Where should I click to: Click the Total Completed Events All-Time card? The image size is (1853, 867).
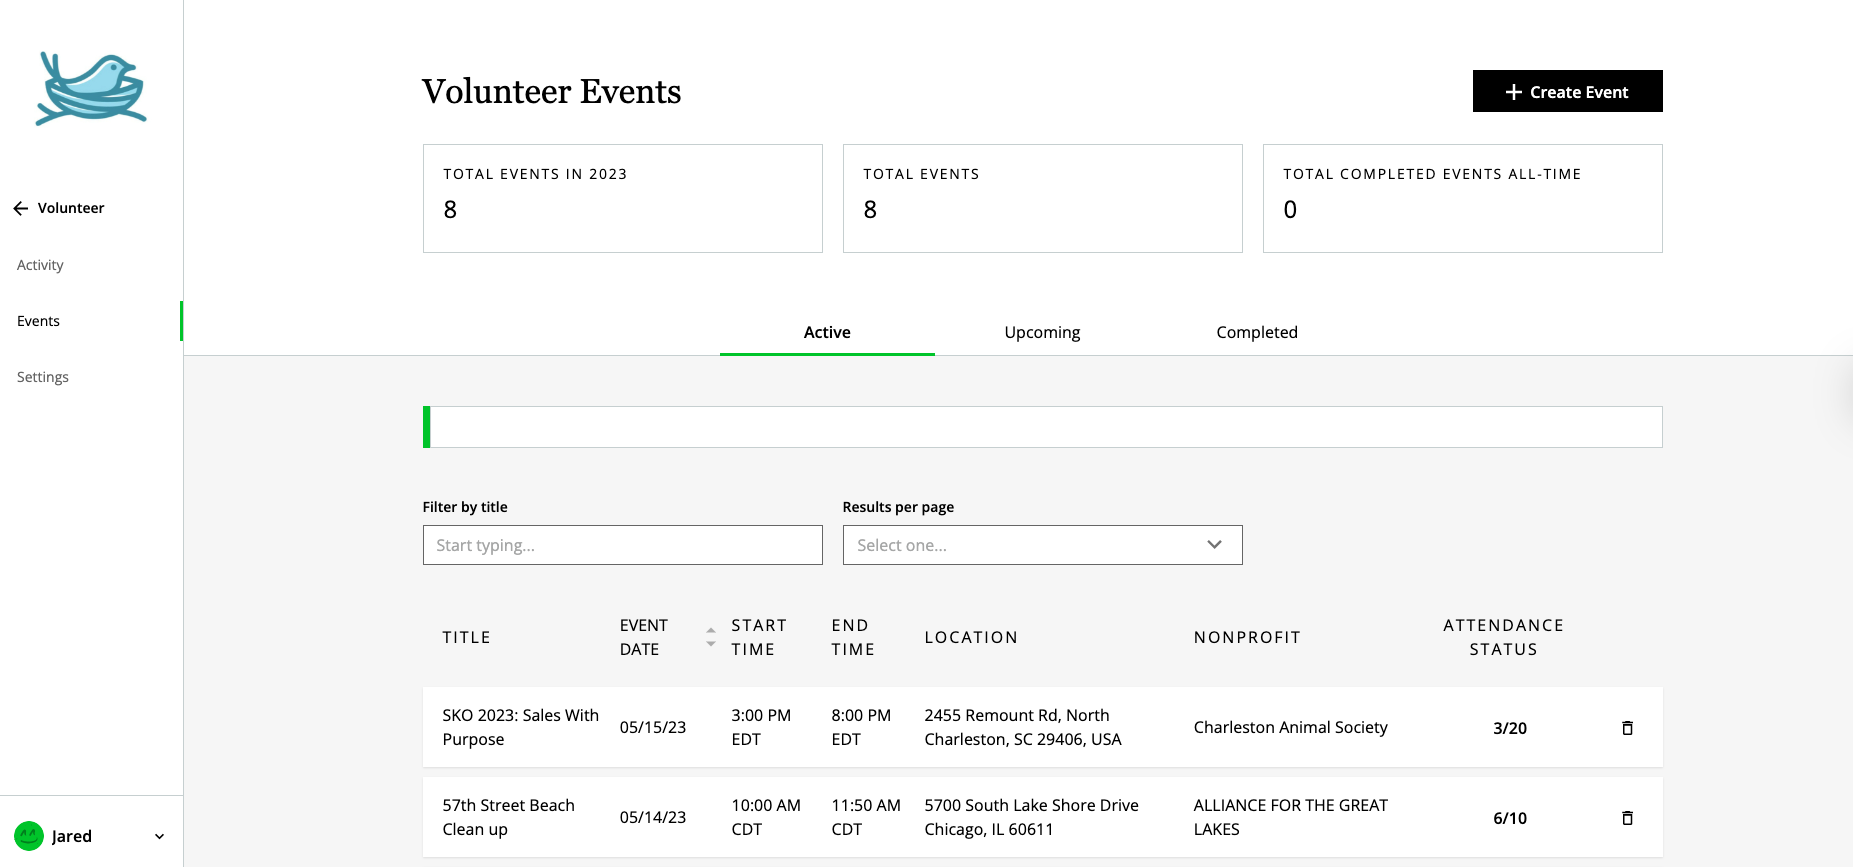1462,198
